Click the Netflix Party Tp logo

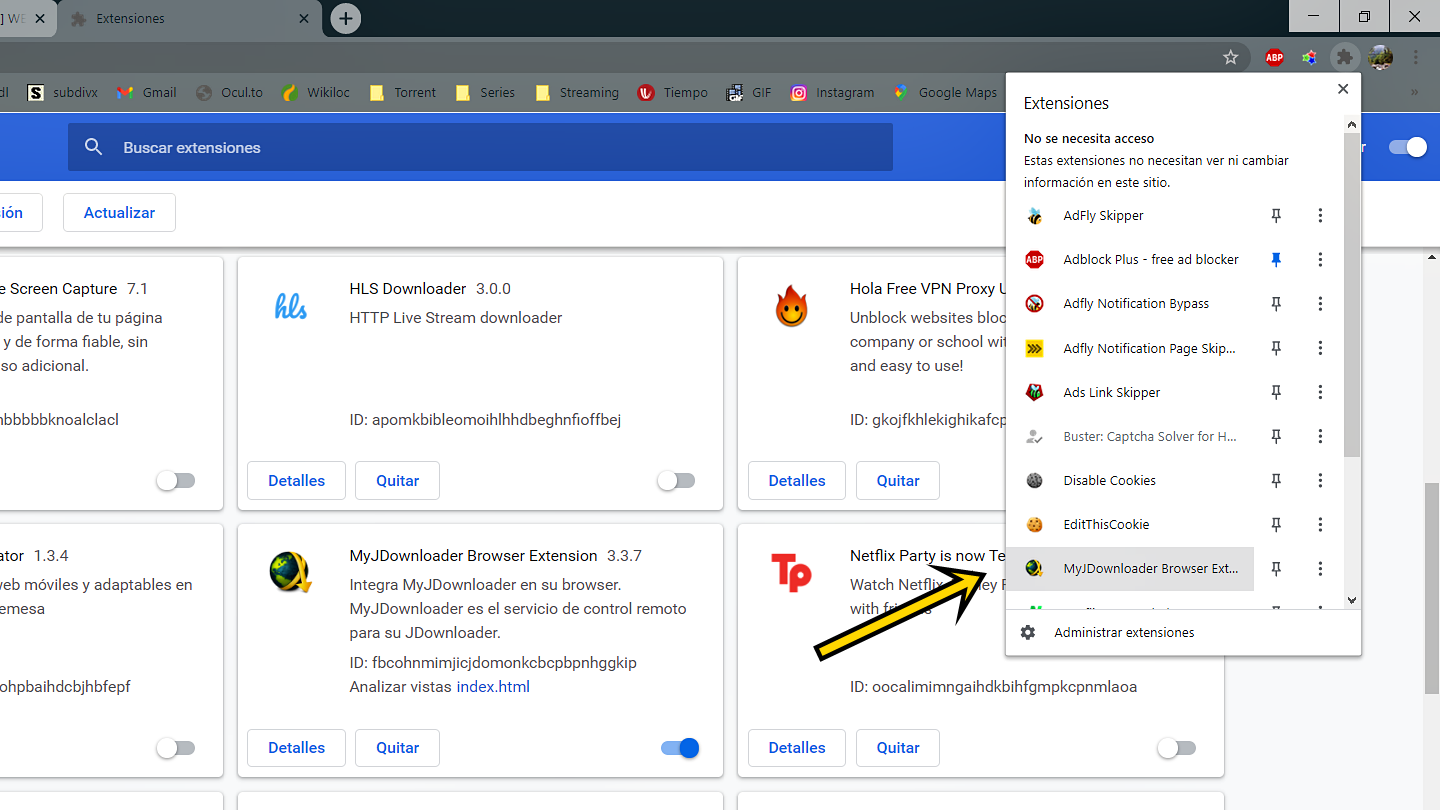[x=791, y=572]
